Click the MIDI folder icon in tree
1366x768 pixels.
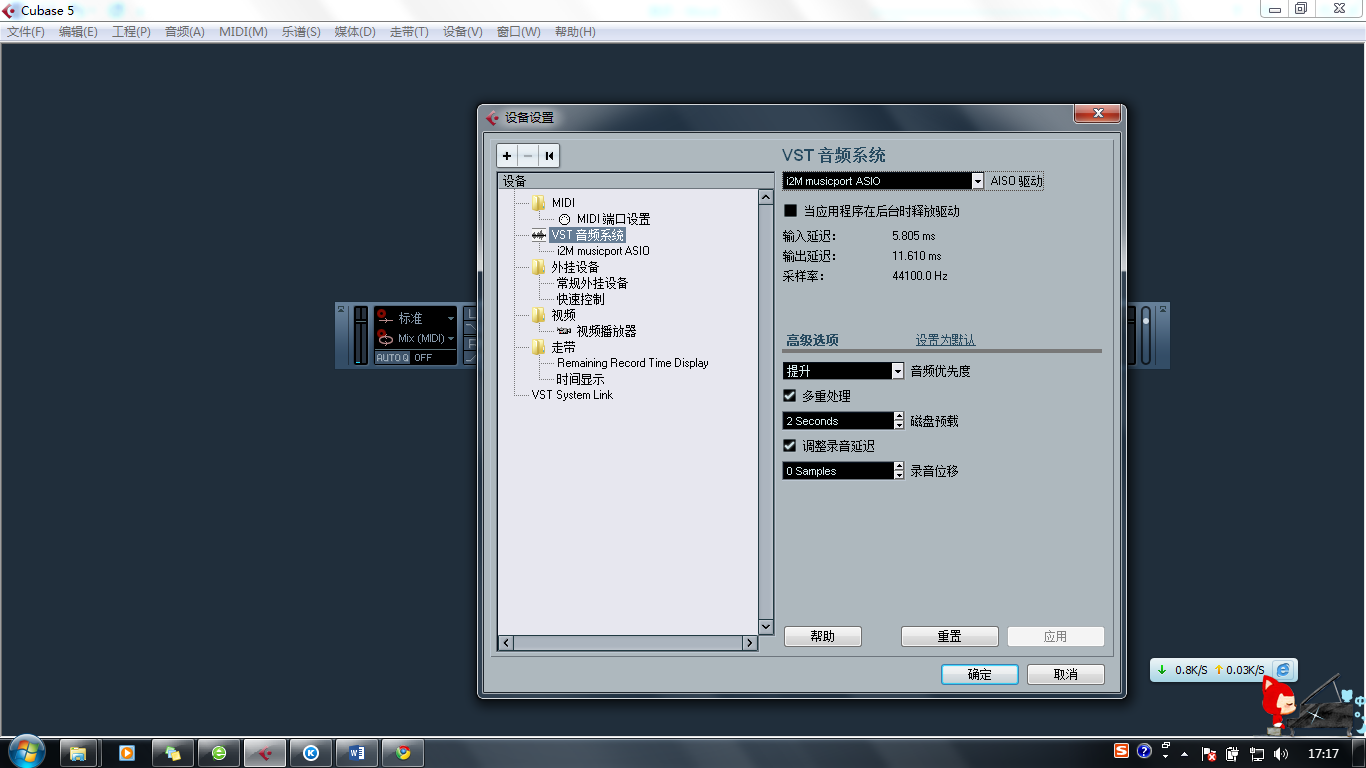coord(539,203)
